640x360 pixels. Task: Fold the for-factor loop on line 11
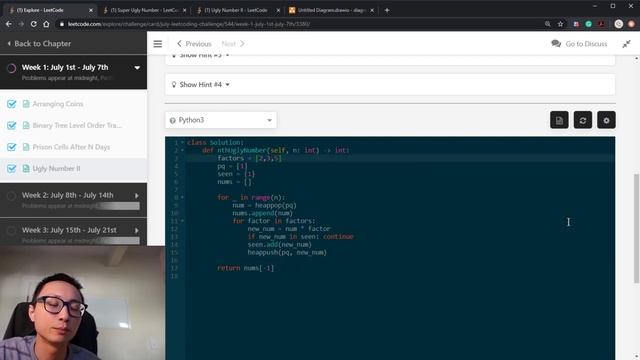tap(182, 221)
